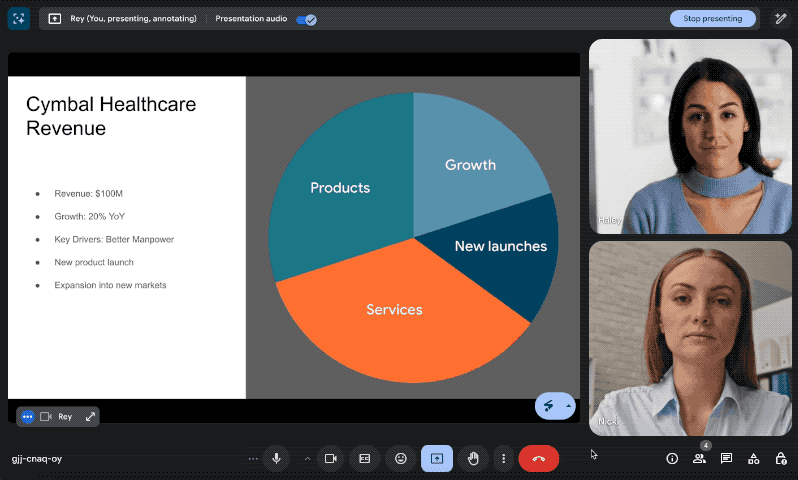Open the chat with everyone panel
The height and width of the screenshot is (480, 798).
726,459
